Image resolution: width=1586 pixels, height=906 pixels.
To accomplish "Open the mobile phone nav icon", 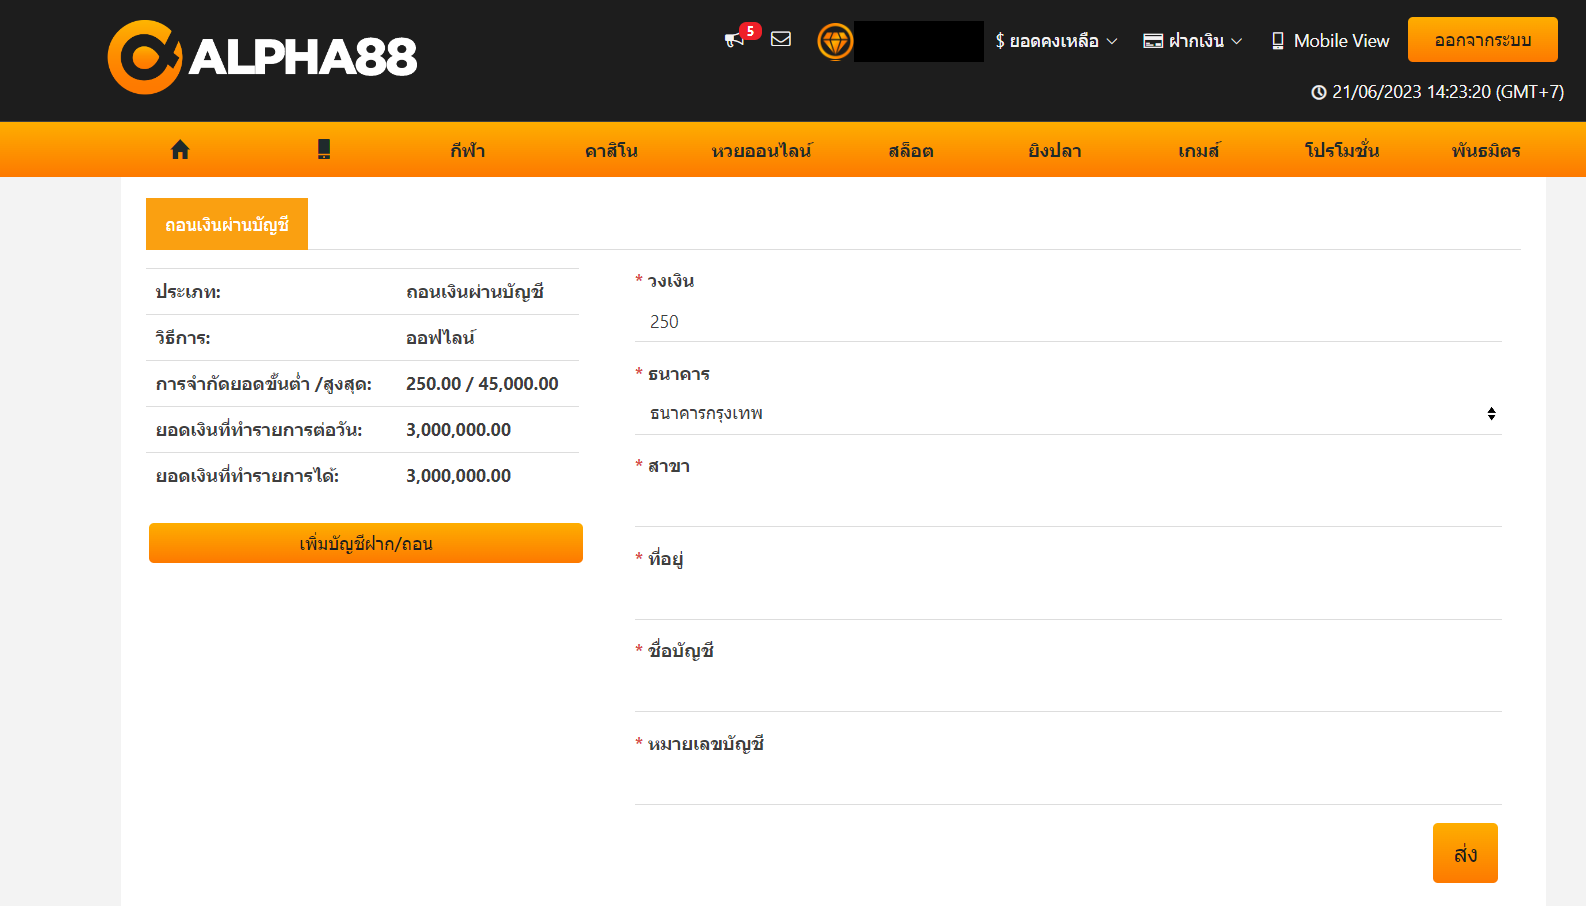I will [x=324, y=150].
